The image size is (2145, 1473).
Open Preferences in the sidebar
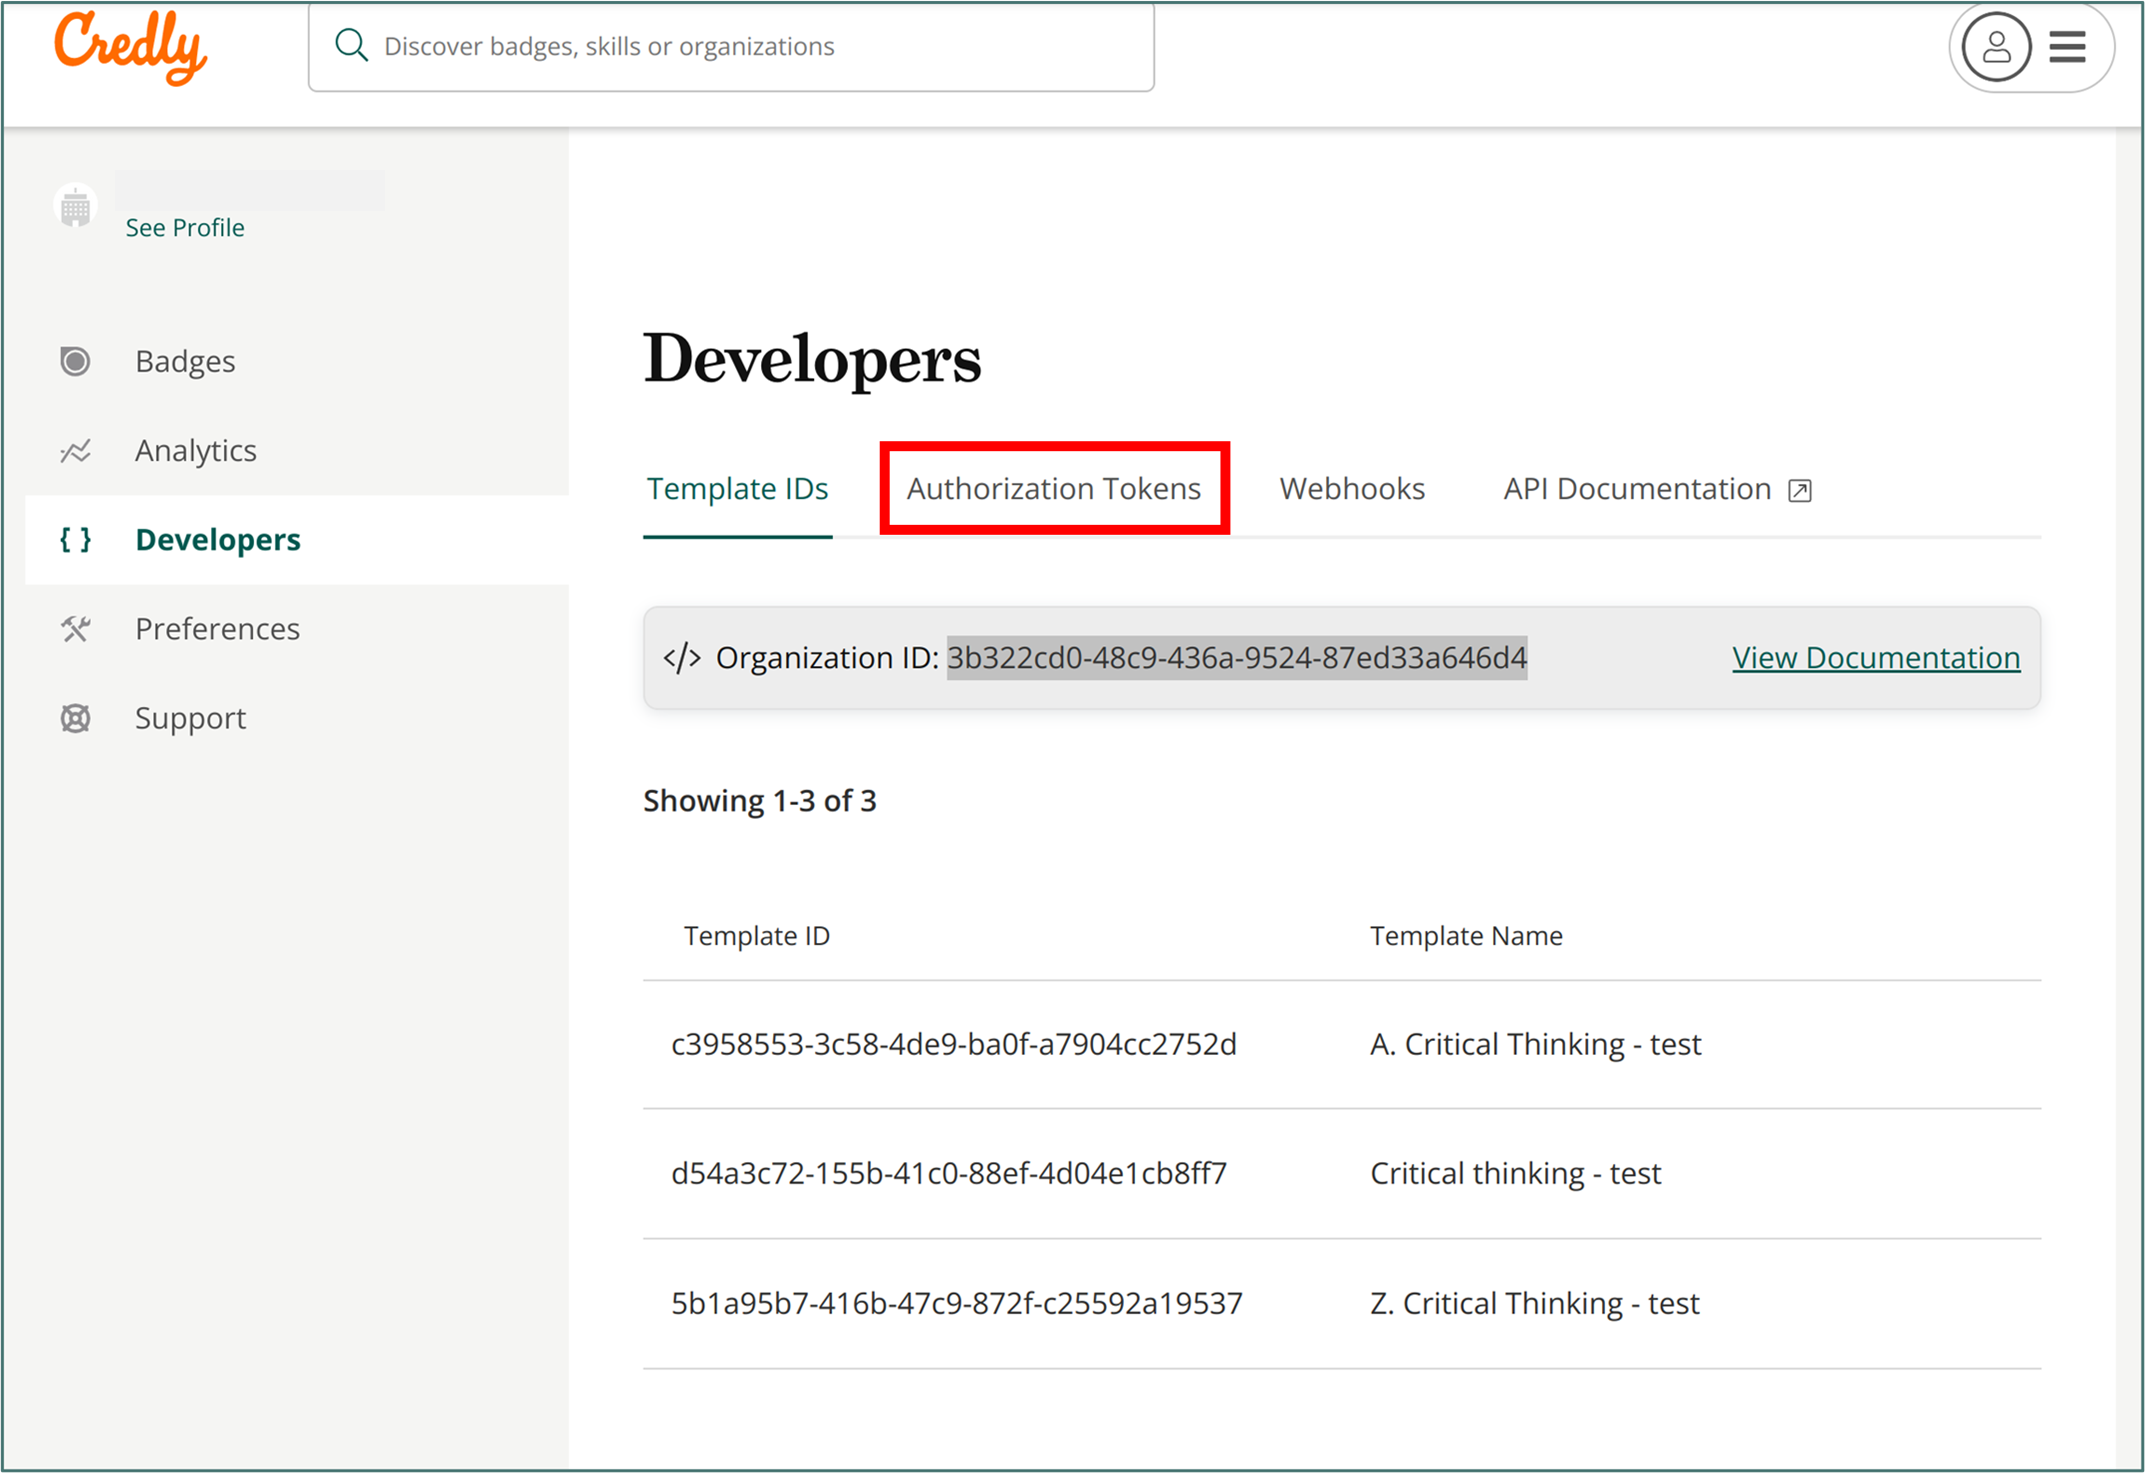[x=217, y=629]
